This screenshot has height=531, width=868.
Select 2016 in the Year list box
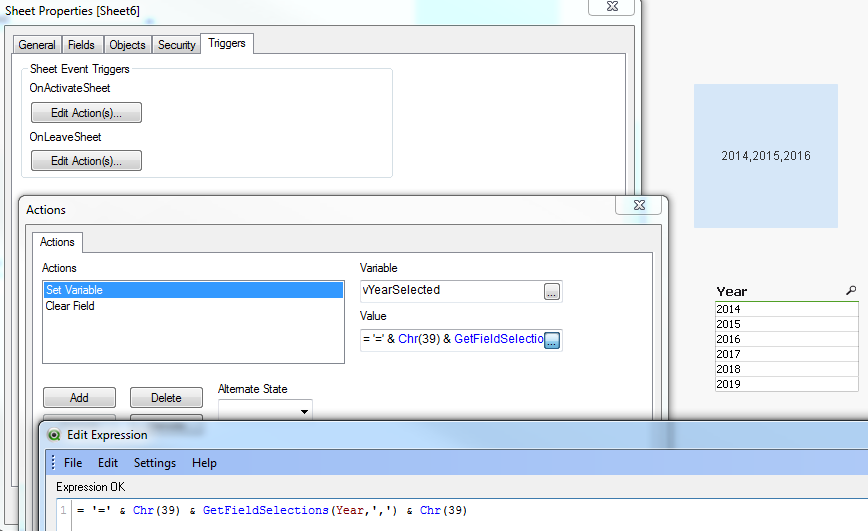[x=787, y=339]
